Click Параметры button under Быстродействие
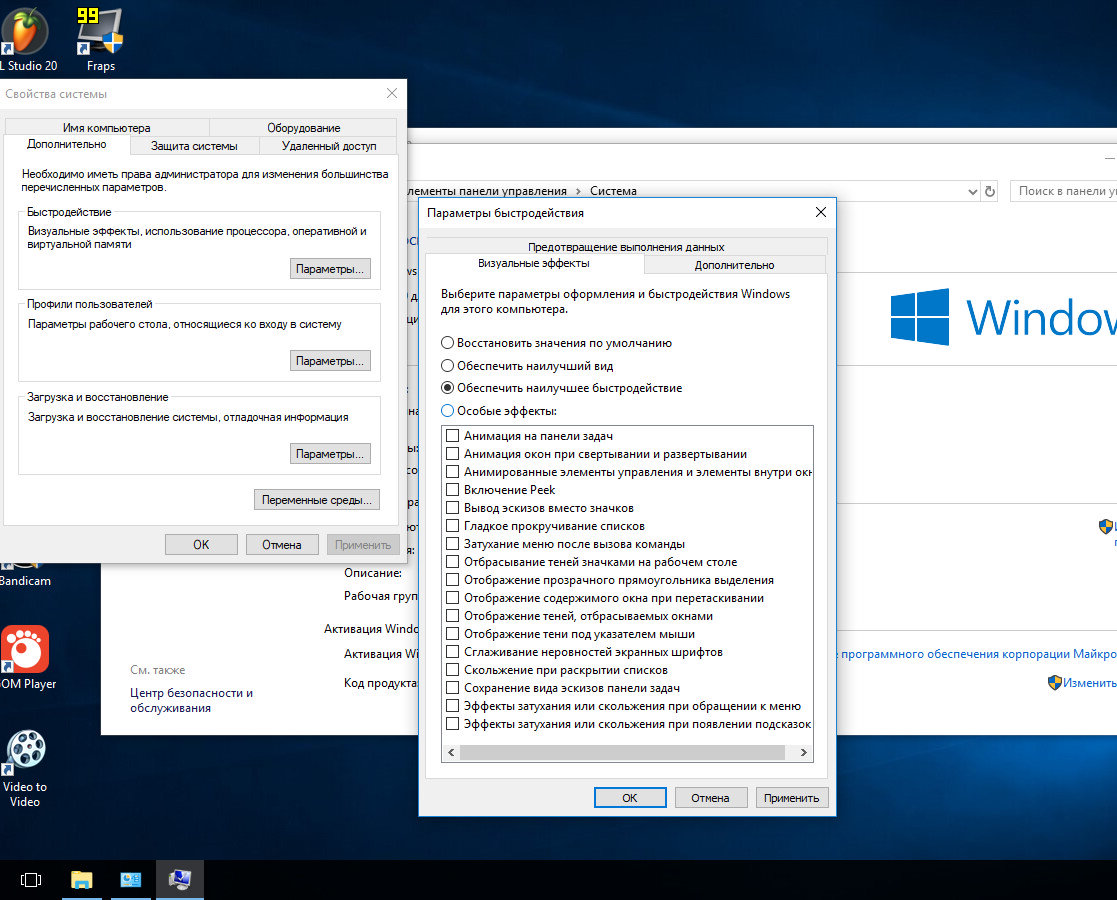The height and width of the screenshot is (900, 1117). (x=330, y=269)
